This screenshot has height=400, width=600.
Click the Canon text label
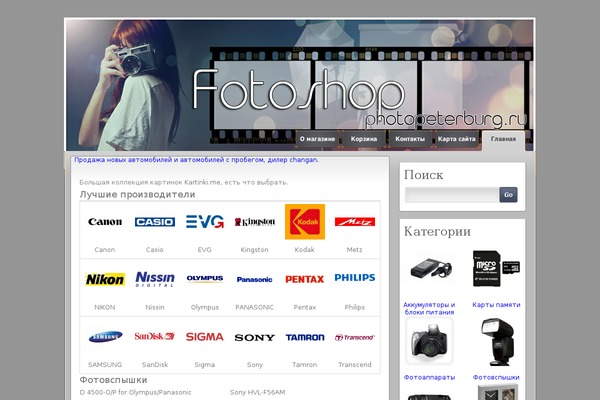pos(105,250)
